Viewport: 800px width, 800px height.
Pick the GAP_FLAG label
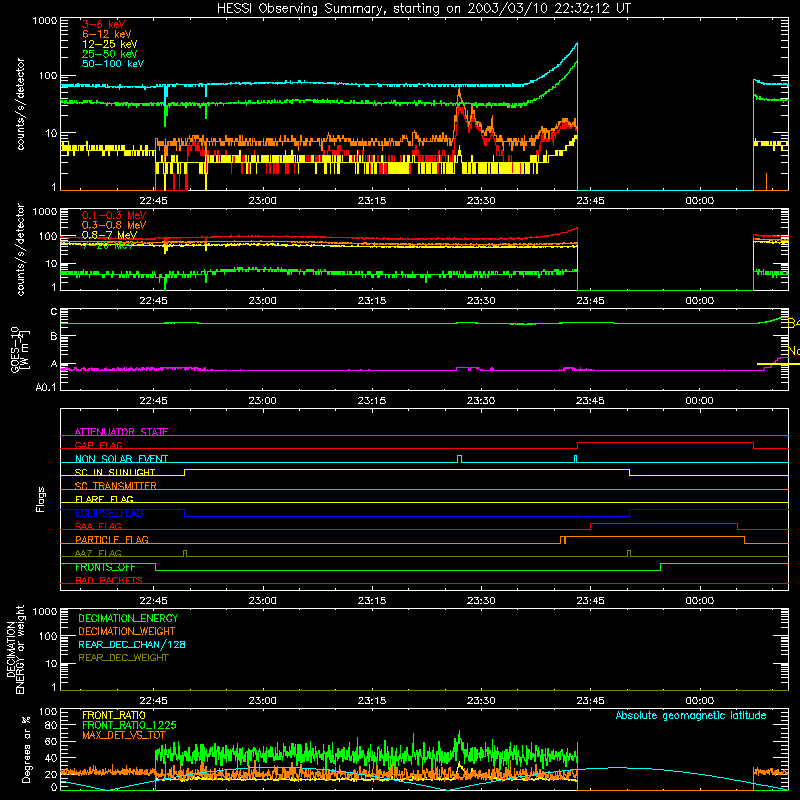click(x=98, y=445)
